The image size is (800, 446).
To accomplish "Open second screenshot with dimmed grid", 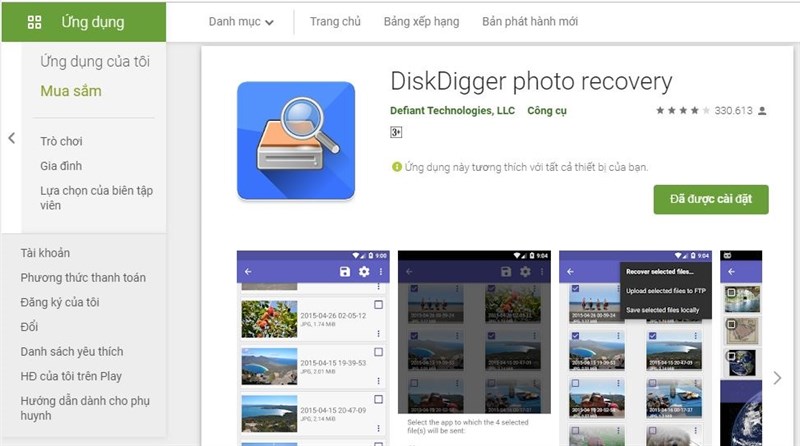I will (x=474, y=348).
